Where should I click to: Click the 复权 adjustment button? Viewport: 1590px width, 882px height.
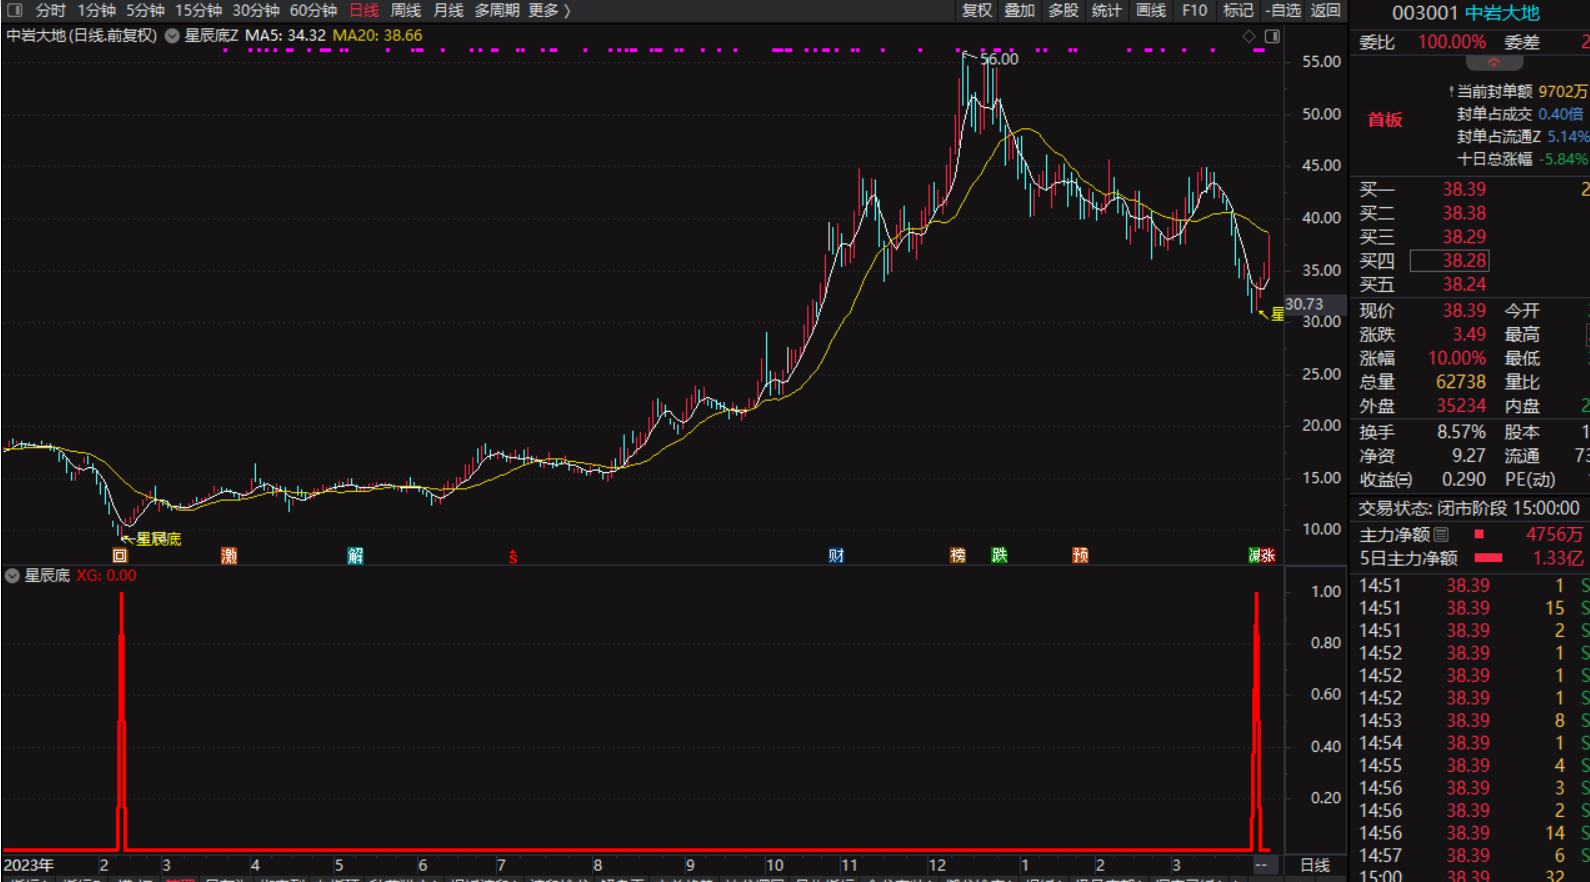pos(977,10)
